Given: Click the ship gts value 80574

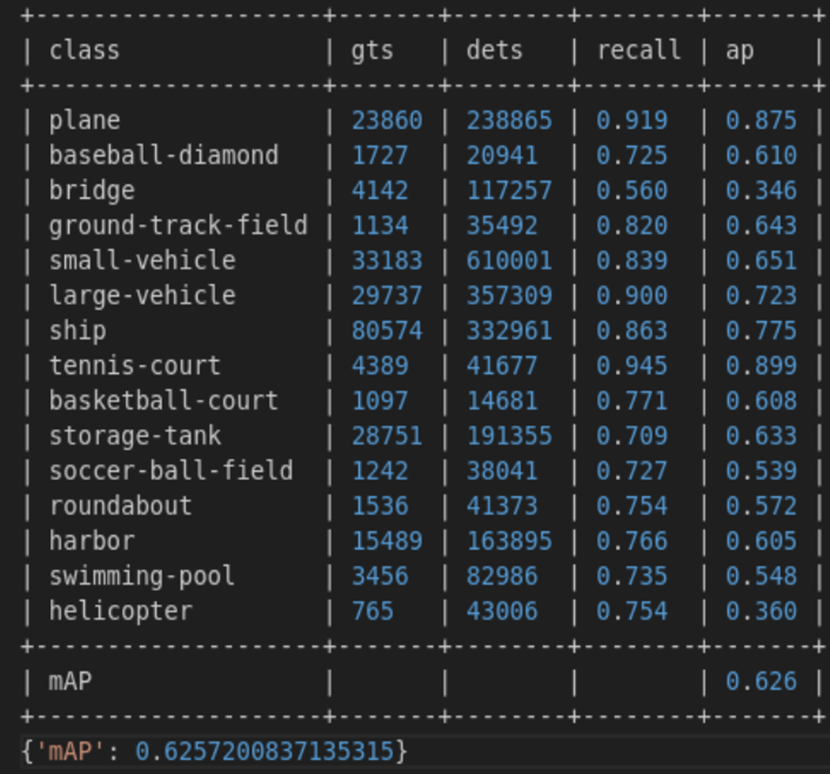Looking at the screenshot, I should click(x=386, y=331).
